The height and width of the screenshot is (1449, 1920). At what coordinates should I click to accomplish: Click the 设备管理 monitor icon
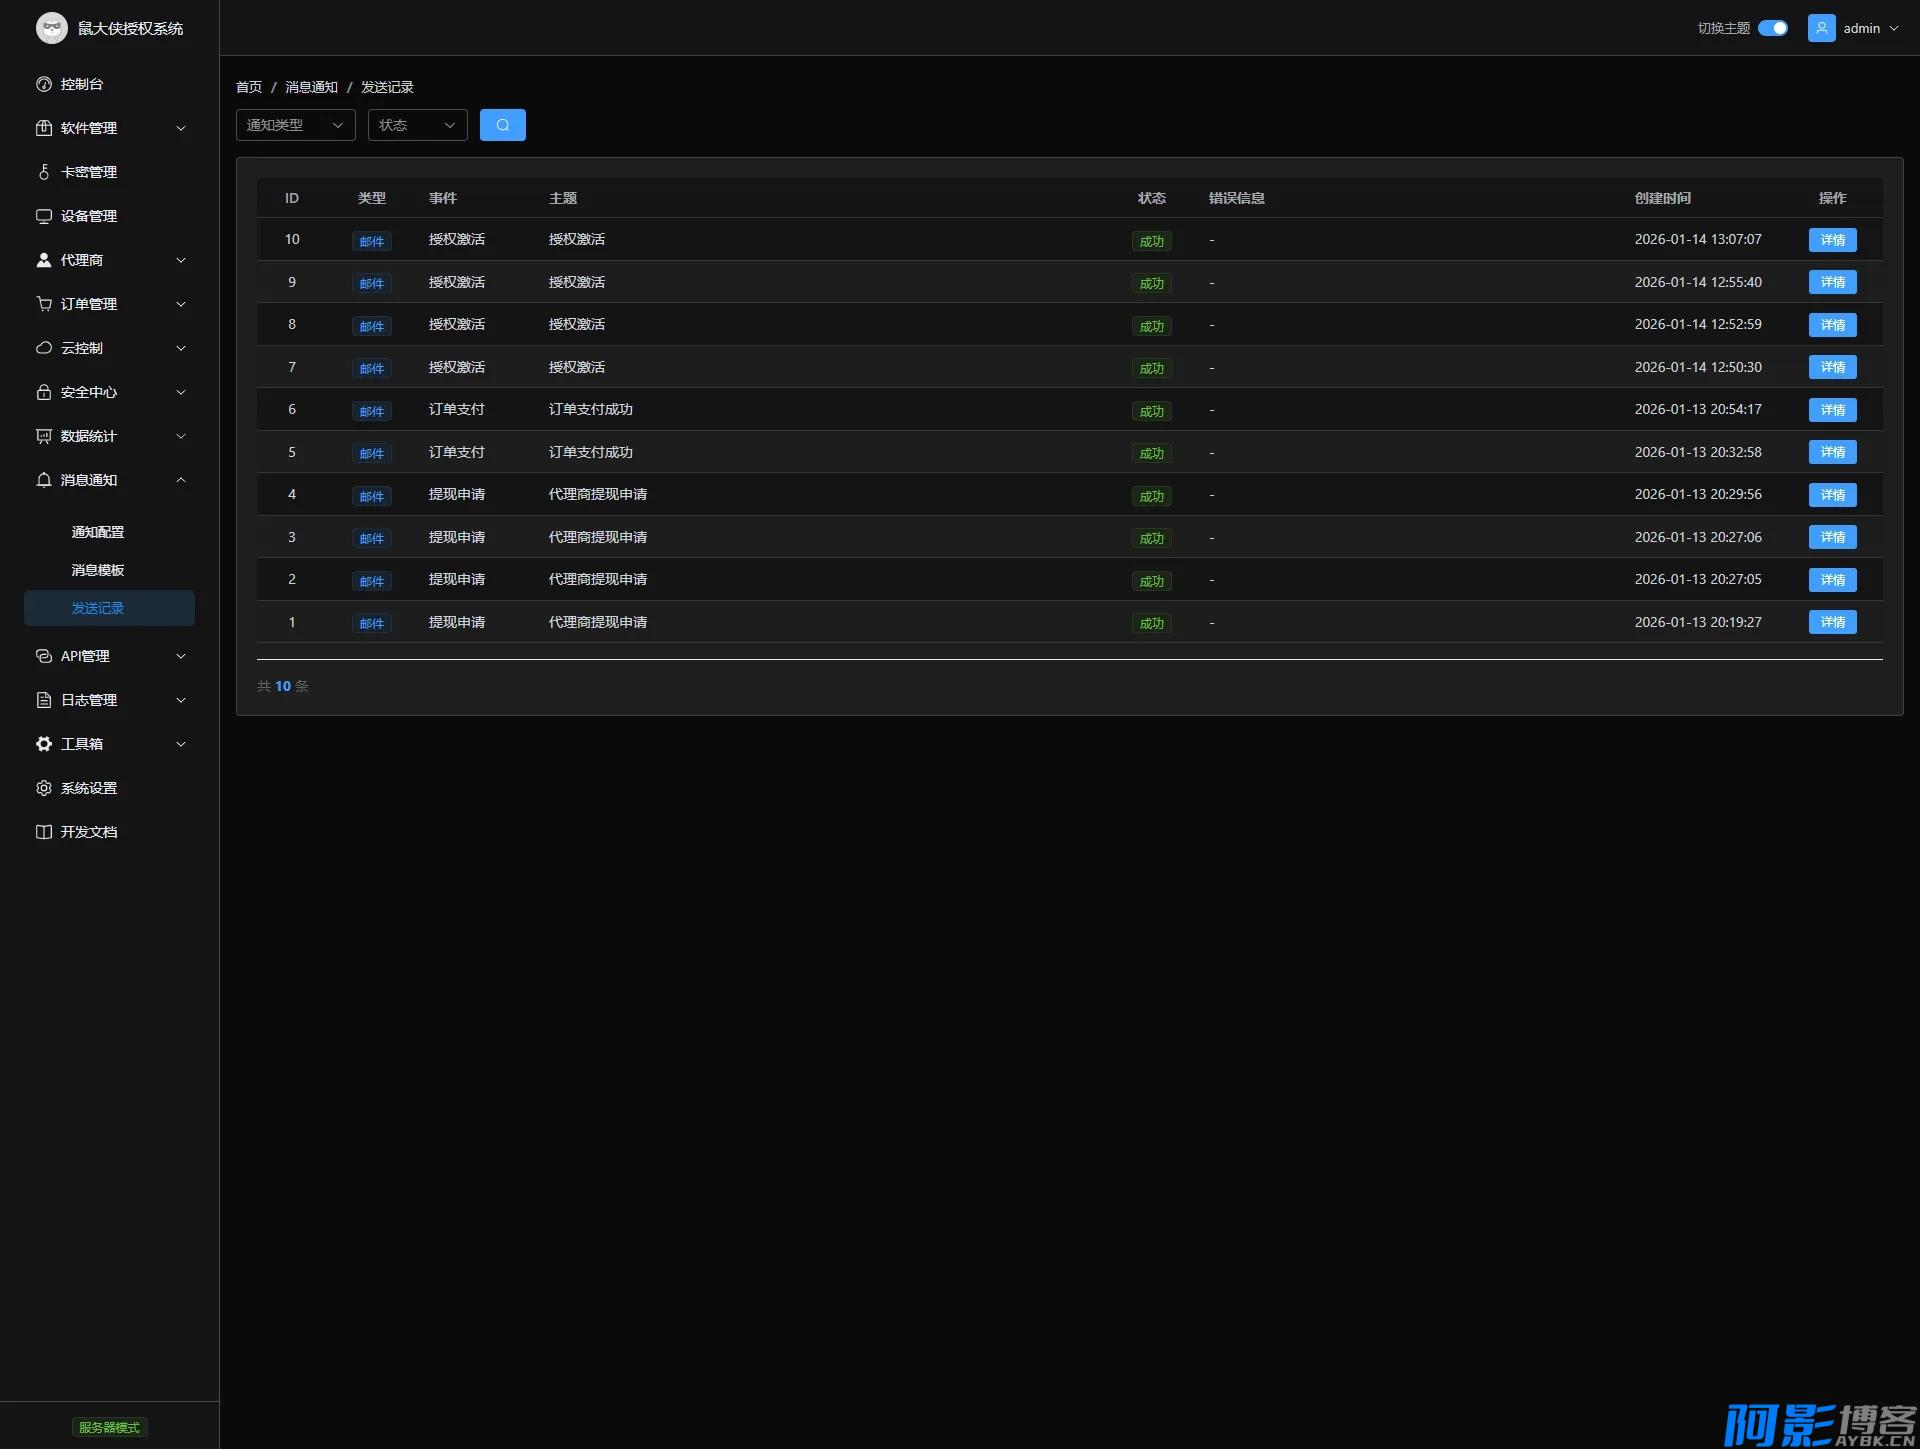(x=44, y=216)
